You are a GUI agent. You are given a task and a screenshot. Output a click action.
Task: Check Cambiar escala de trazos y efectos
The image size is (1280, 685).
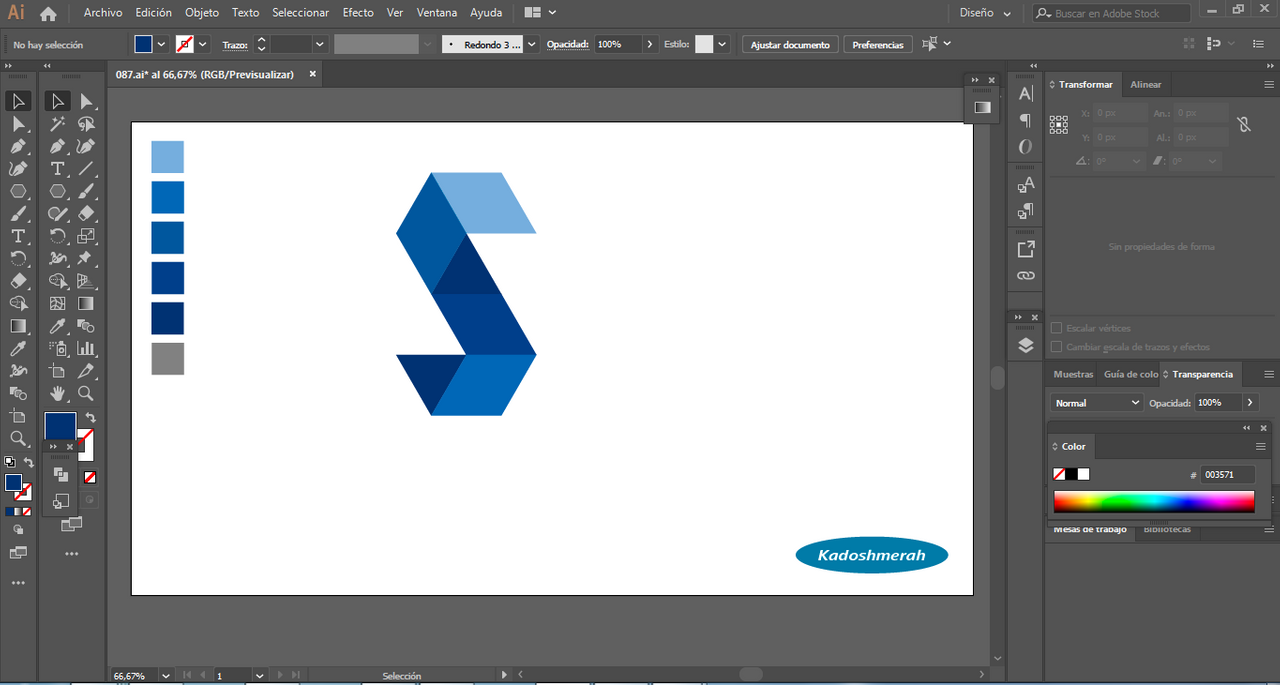coord(1056,347)
